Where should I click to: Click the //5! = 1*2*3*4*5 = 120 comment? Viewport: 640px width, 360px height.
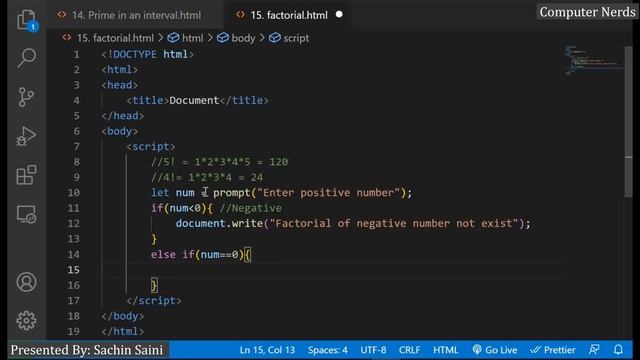(220, 162)
